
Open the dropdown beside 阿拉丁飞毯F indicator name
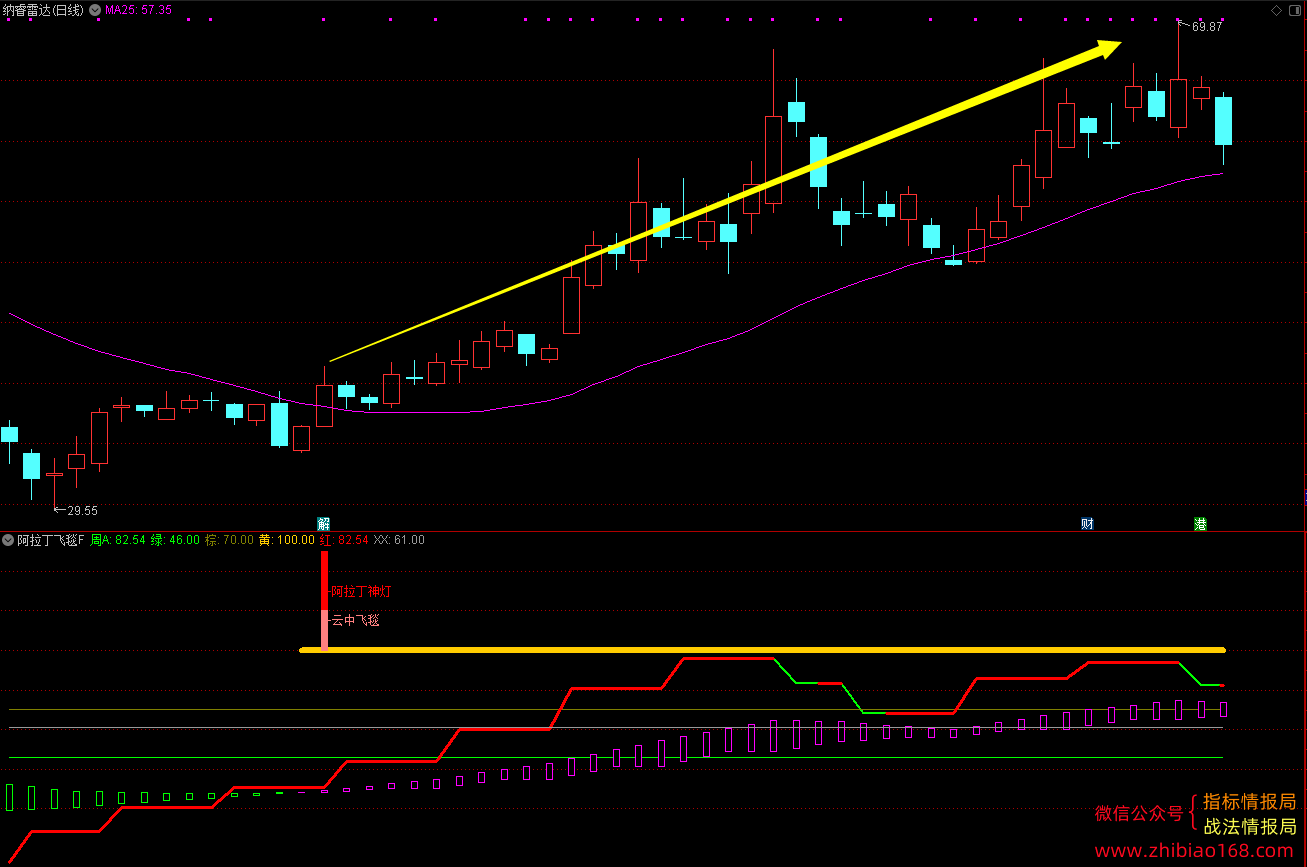pyautogui.click(x=9, y=540)
